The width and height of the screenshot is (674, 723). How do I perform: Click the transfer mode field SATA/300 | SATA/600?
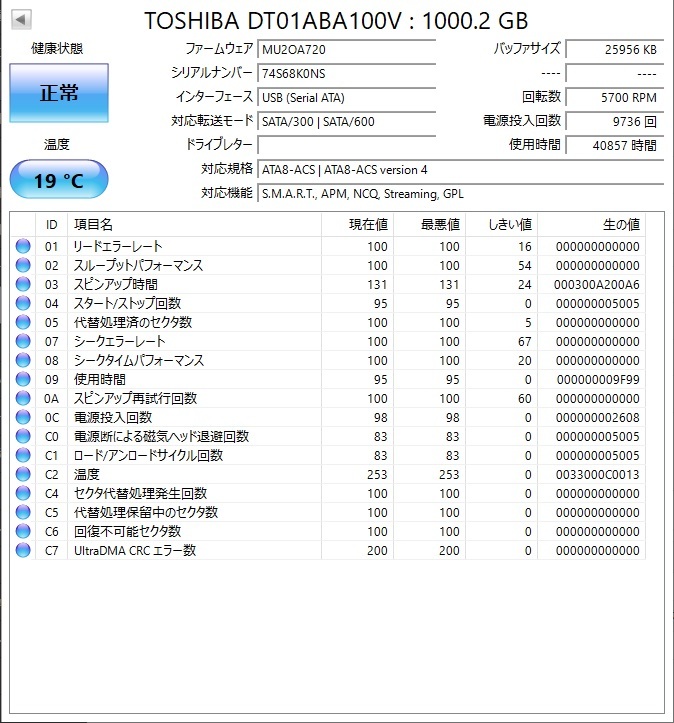pos(347,121)
